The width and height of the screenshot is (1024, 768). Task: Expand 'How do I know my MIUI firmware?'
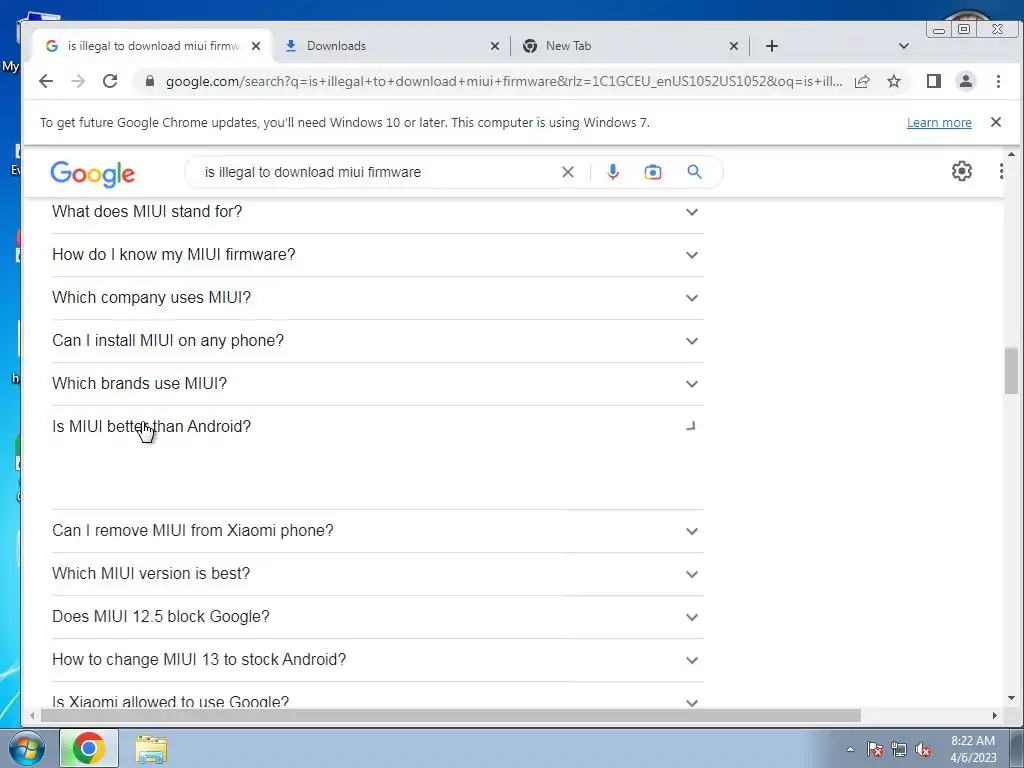pos(377,255)
